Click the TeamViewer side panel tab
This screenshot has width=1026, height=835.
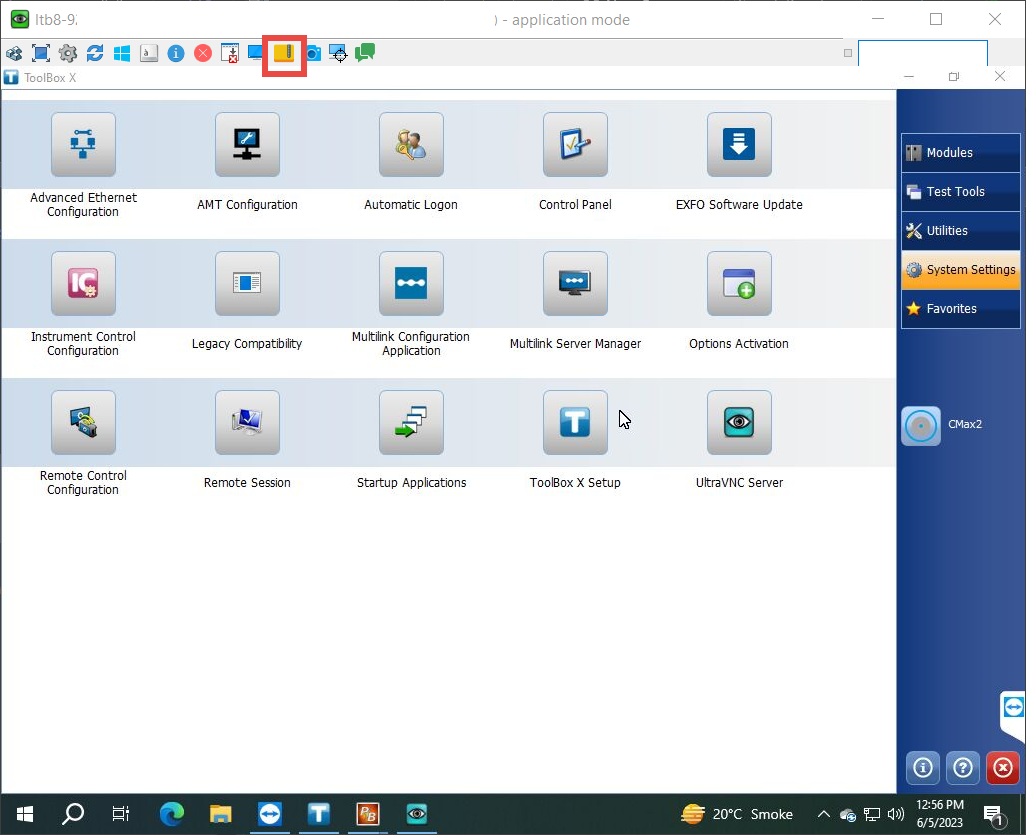pos(1013,715)
